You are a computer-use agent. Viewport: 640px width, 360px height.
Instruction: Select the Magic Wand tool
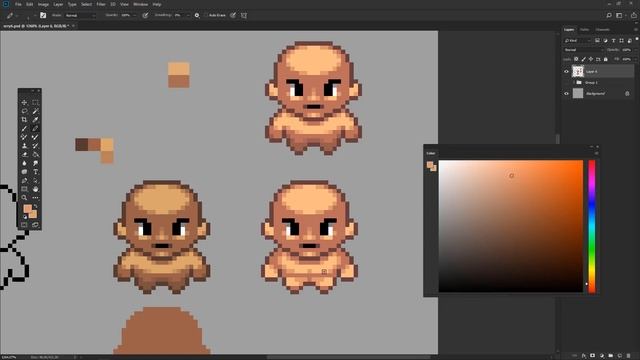click(35, 111)
